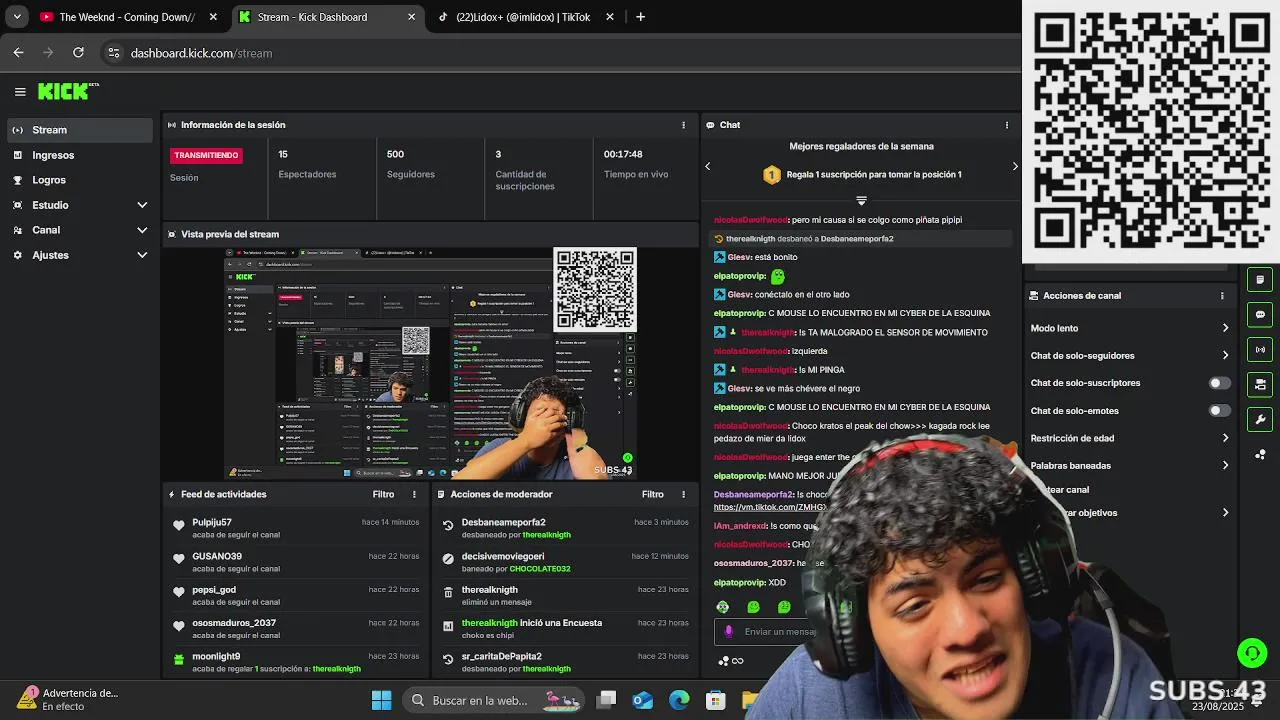Click the purple microphone icon in chat box
The image size is (1280, 720).
729,631
